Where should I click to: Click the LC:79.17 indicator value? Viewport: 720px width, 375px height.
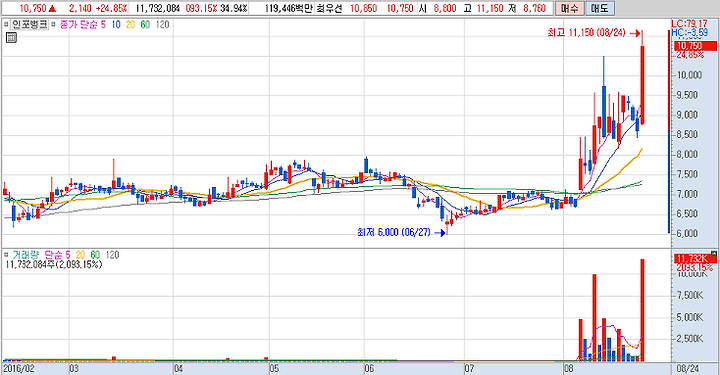tap(689, 23)
